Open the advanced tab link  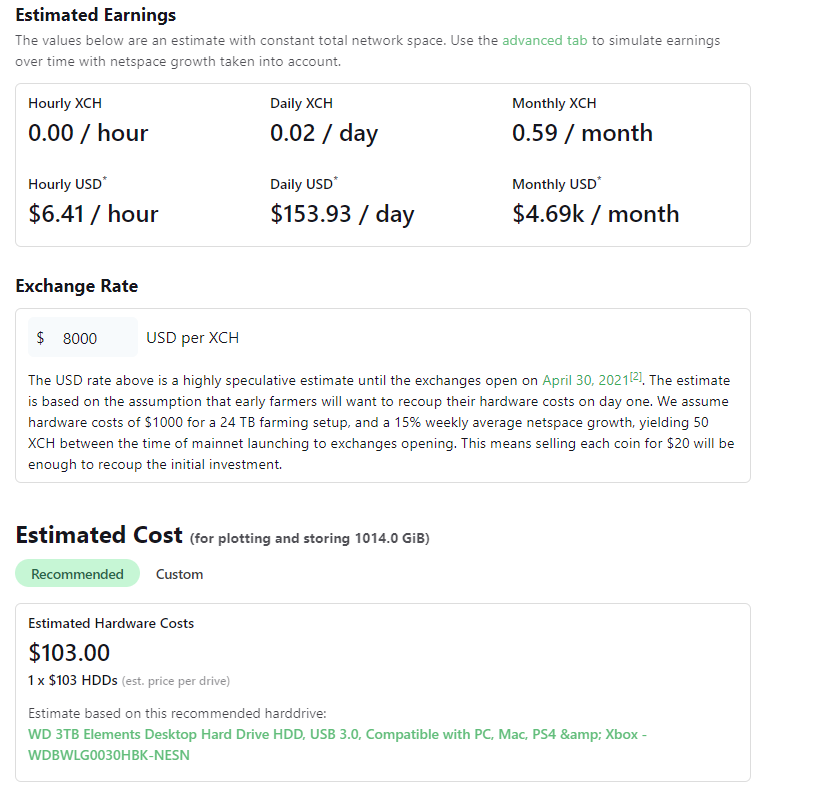[544, 41]
